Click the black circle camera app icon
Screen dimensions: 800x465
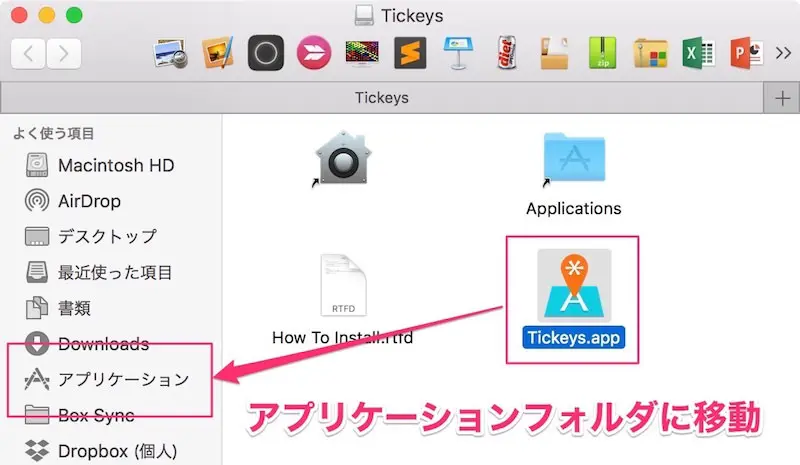pyautogui.click(x=266, y=53)
